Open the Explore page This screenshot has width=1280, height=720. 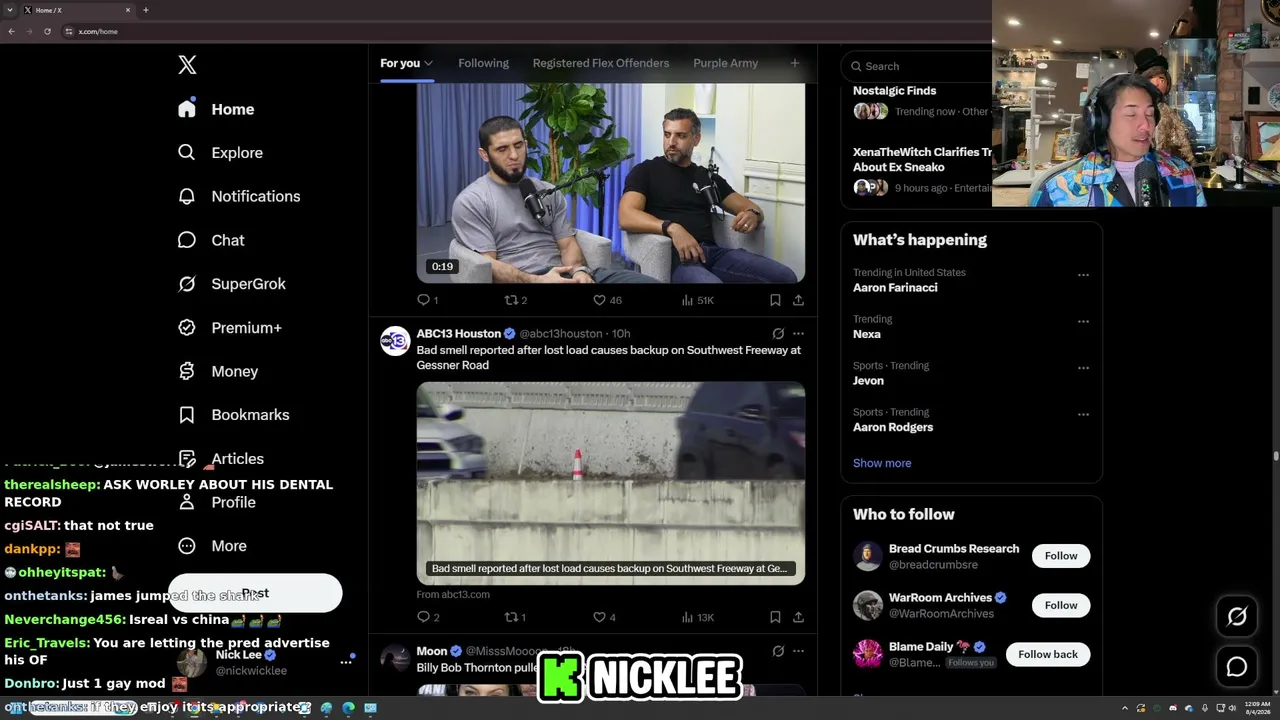click(220, 153)
